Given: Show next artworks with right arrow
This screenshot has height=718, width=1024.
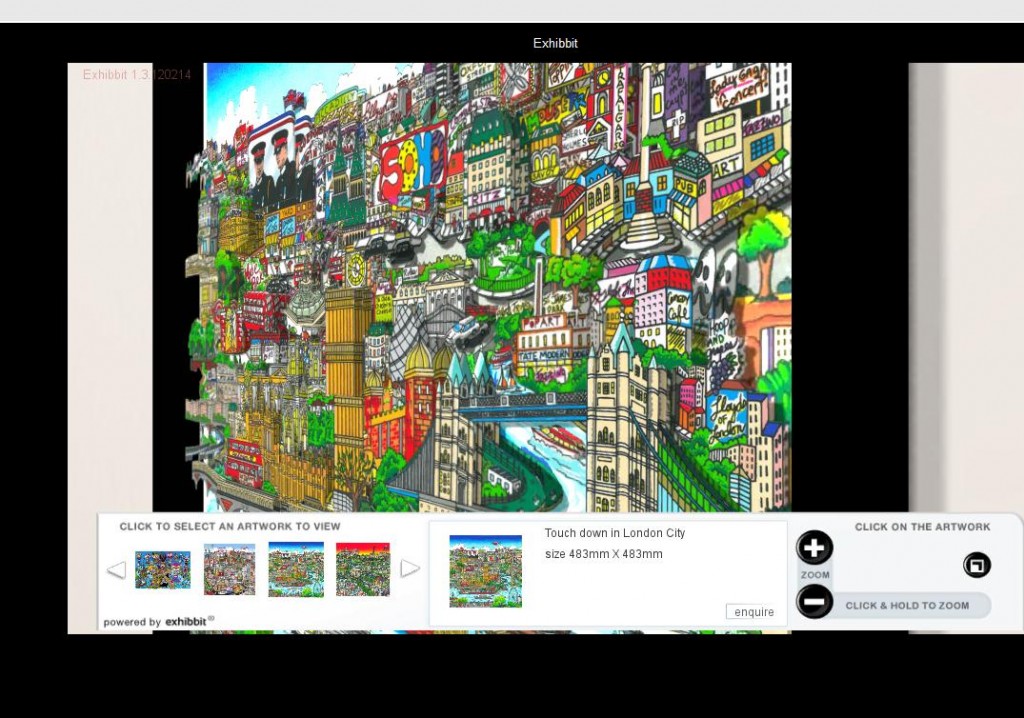Looking at the screenshot, I should [410, 568].
